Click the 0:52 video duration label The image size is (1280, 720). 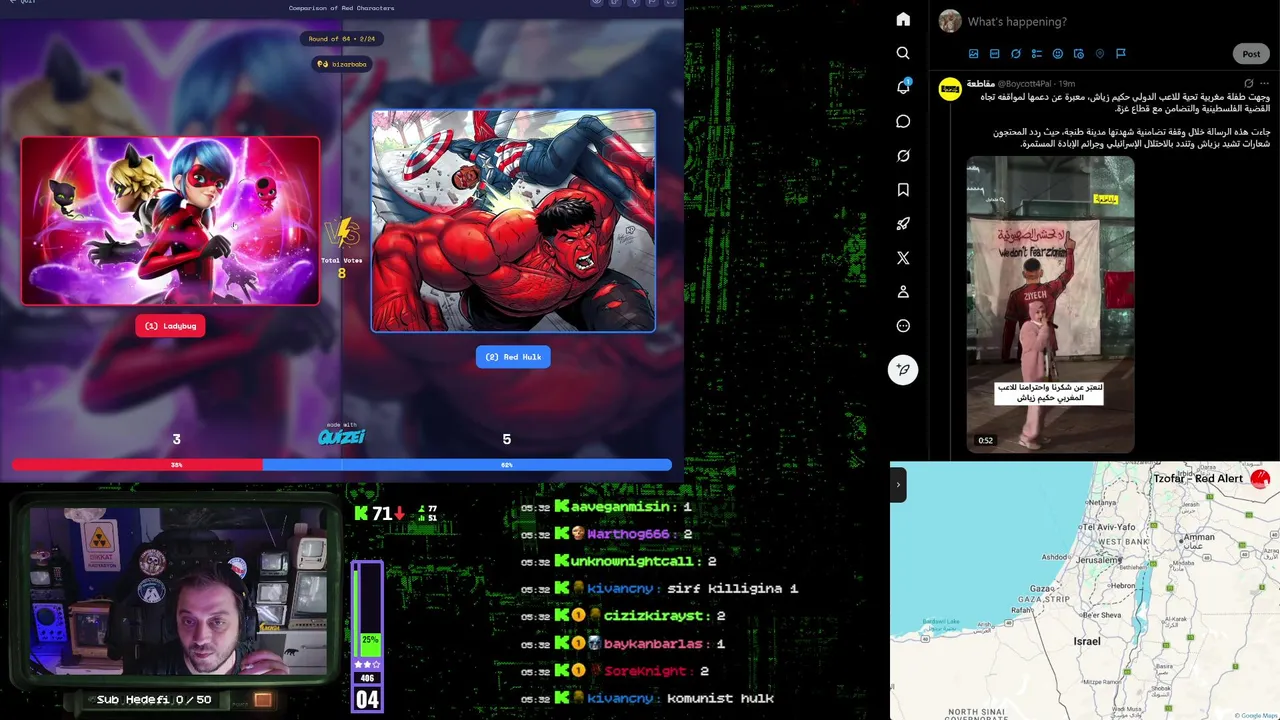coord(985,440)
